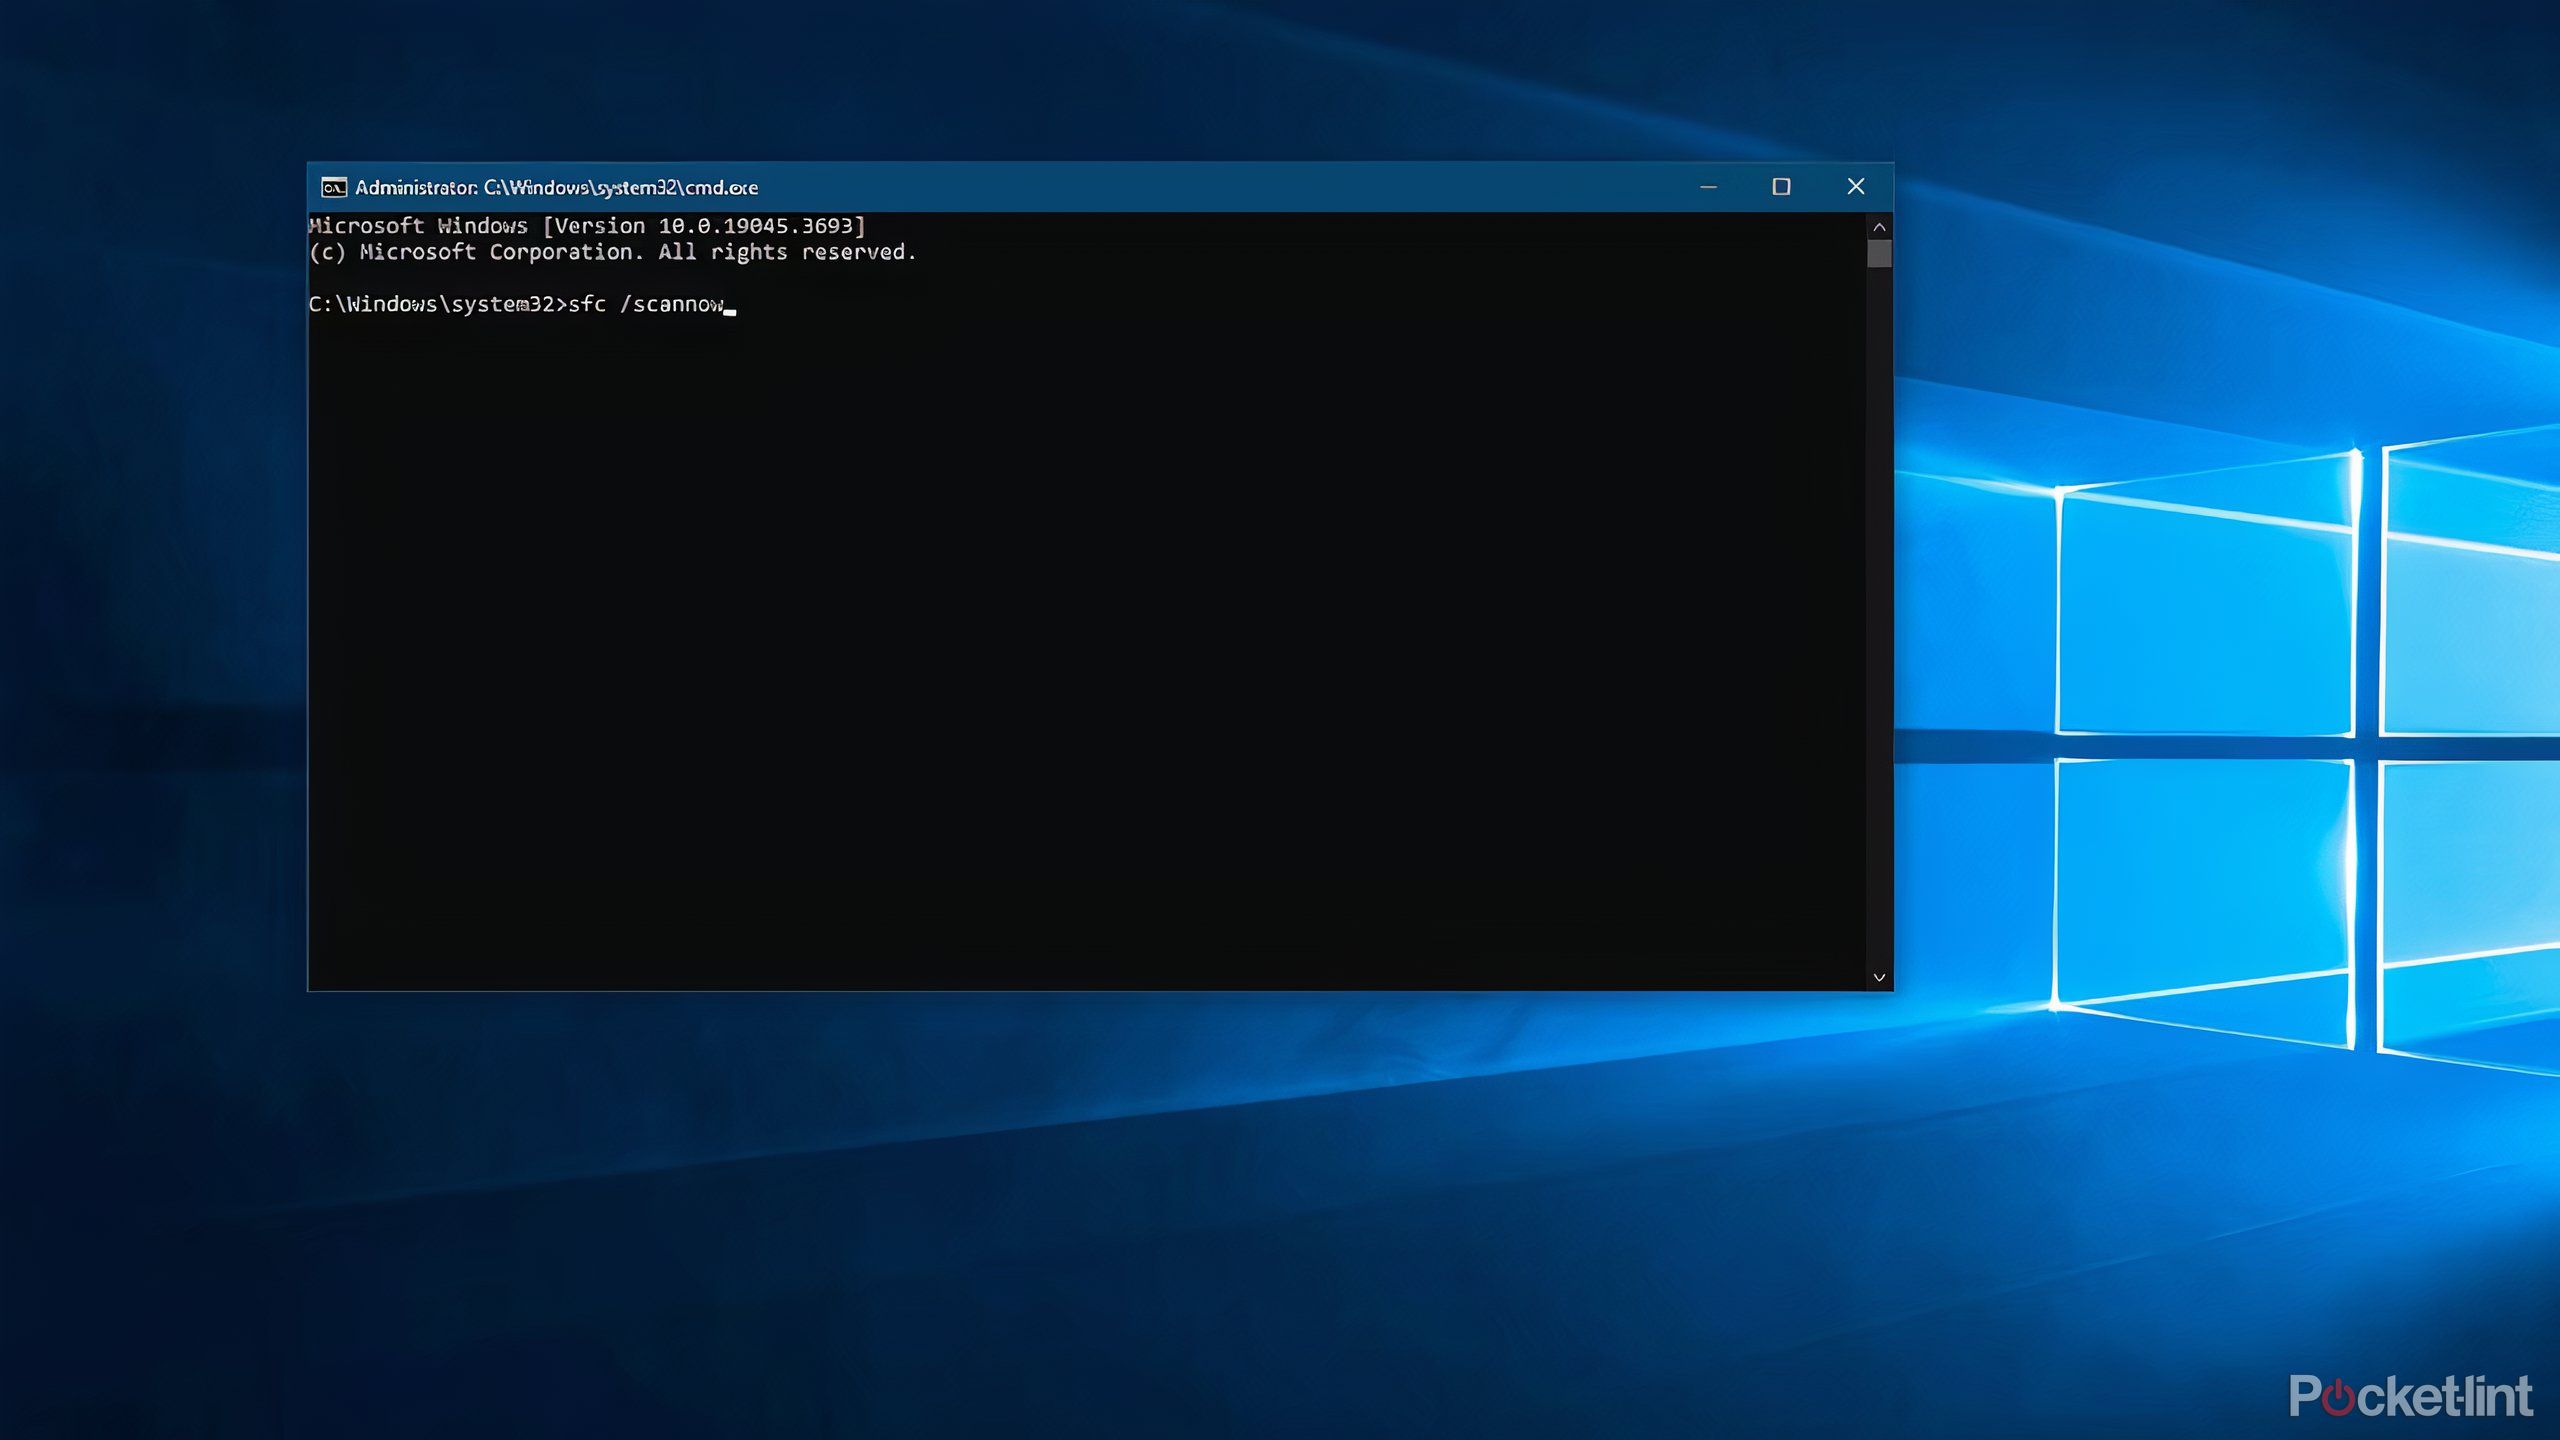Click the scrollbar up arrow
This screenshot has width=2560, height=1440.
pyautogui.click(x=1879, y=227)
